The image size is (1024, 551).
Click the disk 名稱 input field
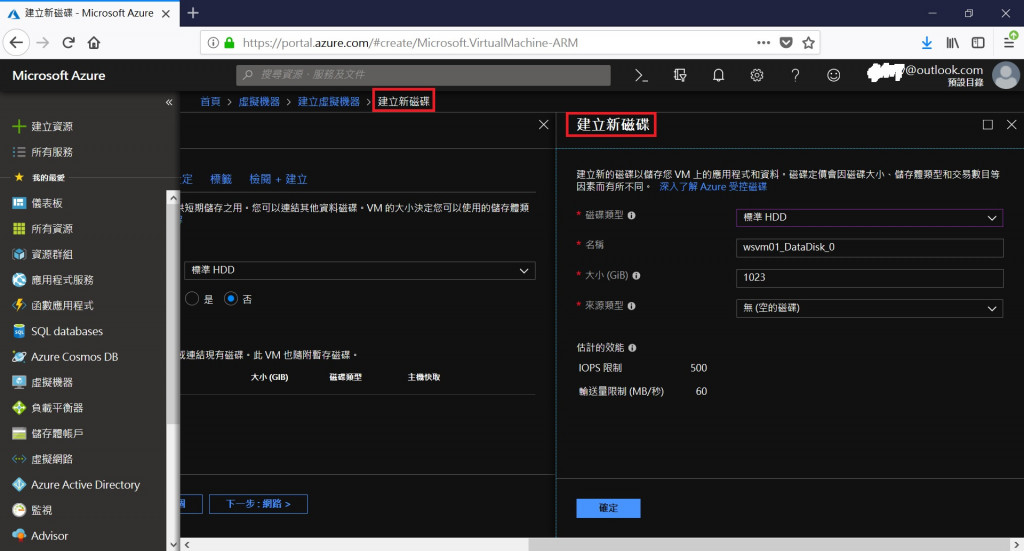(869, 247)
